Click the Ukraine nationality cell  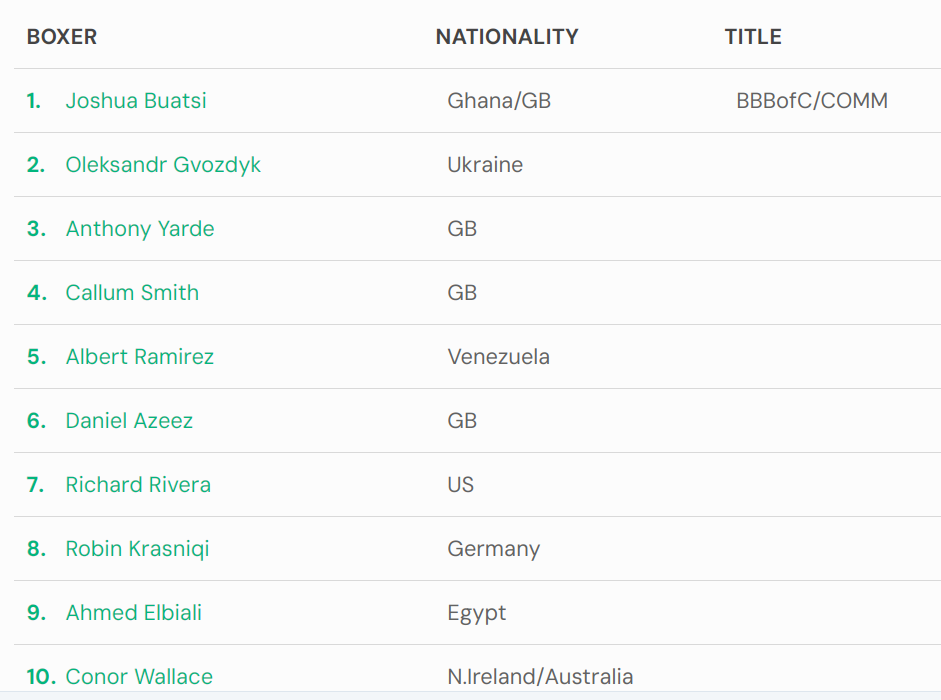pos(486,164)
